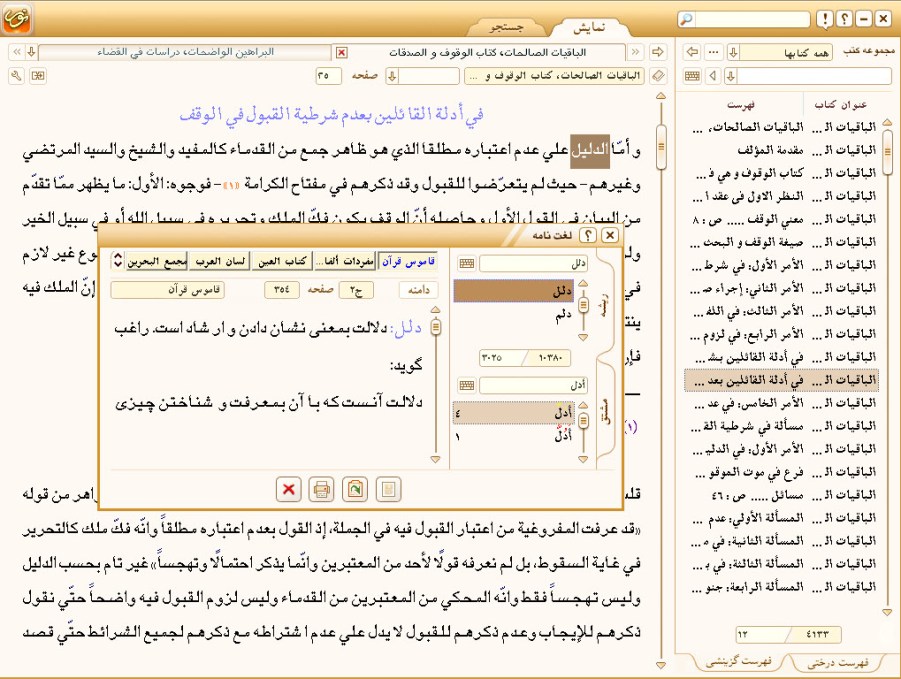Click the red X cancel icon in dictionary dialog
Viewport: 901px width, 679px height.
[289, 489]
